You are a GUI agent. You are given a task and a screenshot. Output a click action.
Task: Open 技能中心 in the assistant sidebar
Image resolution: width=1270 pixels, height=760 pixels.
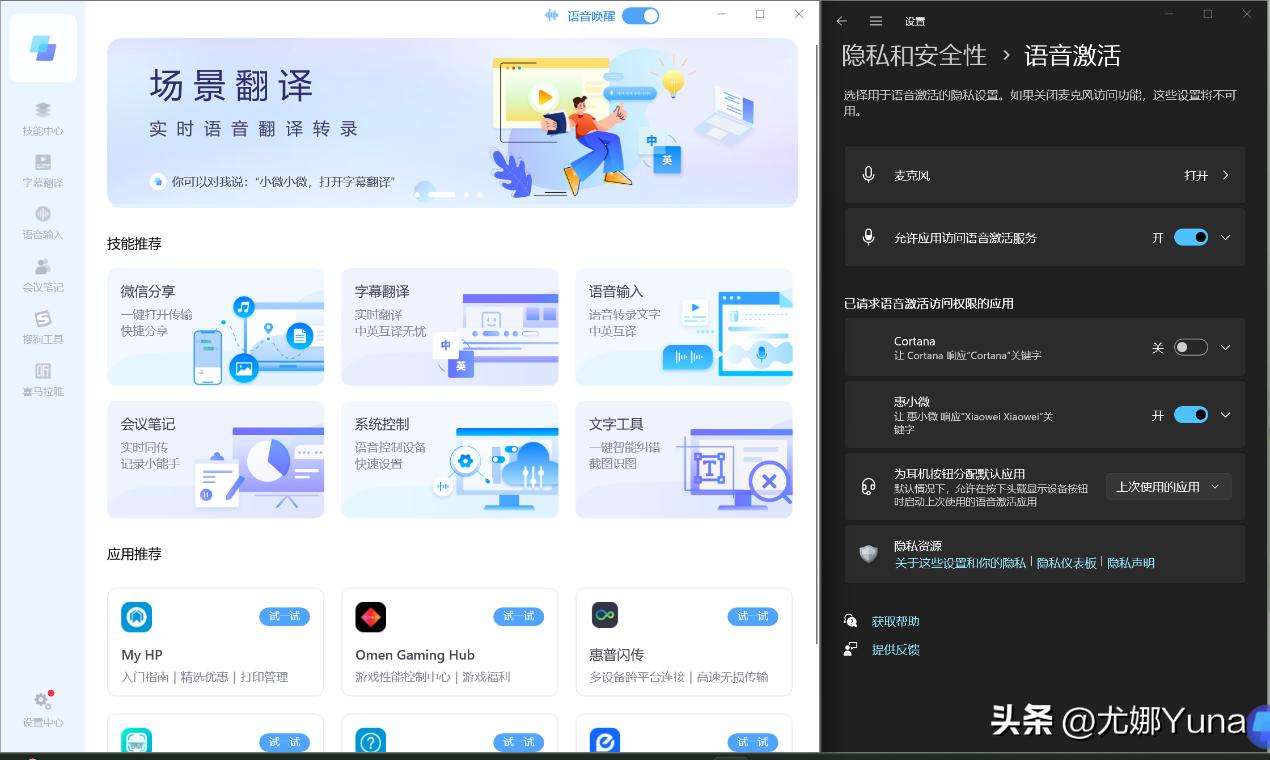point(42,116)
